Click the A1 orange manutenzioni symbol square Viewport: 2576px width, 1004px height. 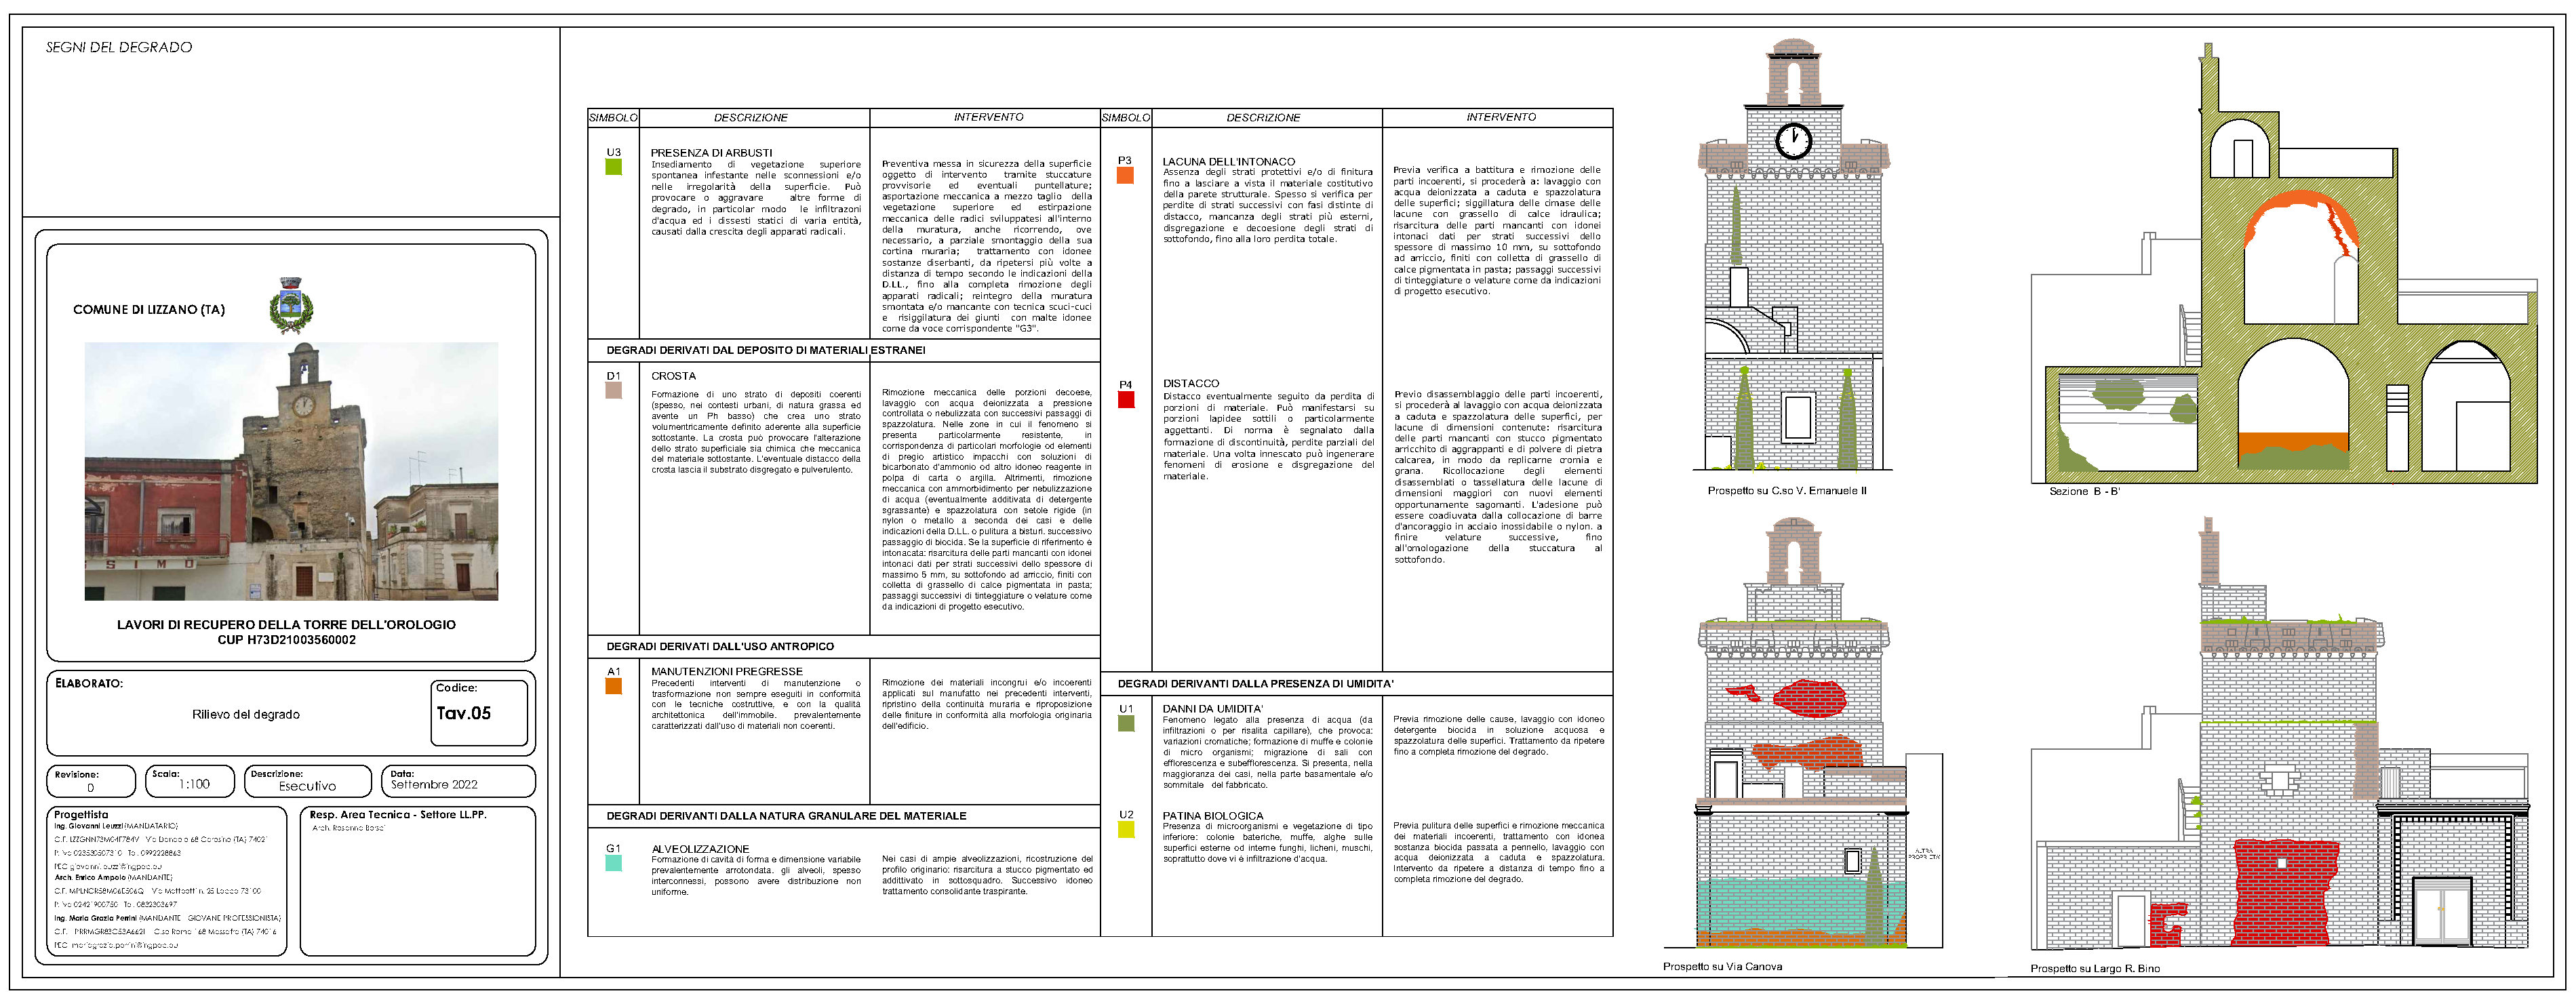pos(613,686)
